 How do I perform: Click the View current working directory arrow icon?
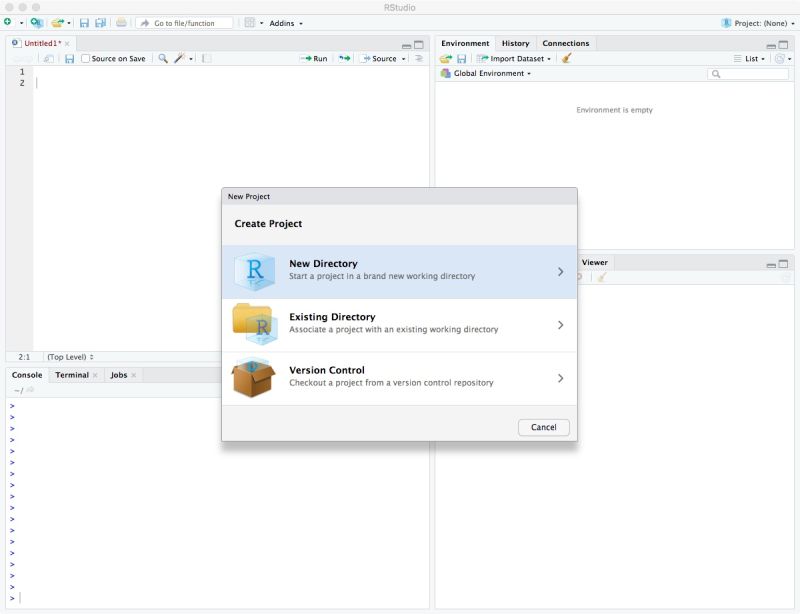coord(30,390)
